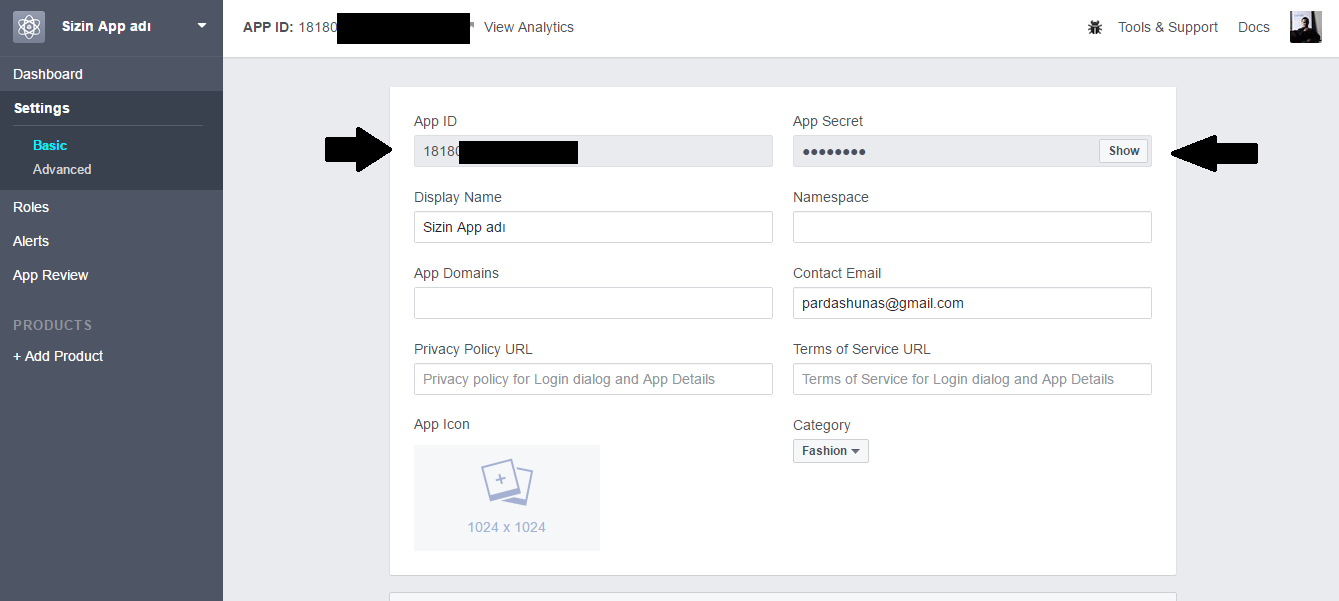Open the Fashion category dropdown

tap(830, 451)
